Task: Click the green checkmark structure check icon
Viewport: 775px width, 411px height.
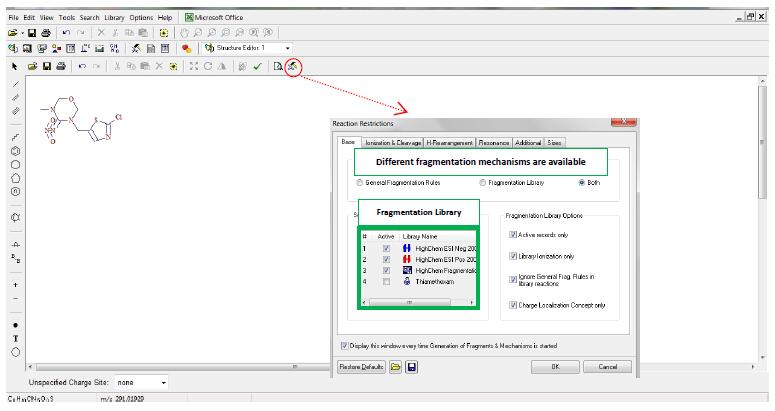Action: [x=257, y=65]
